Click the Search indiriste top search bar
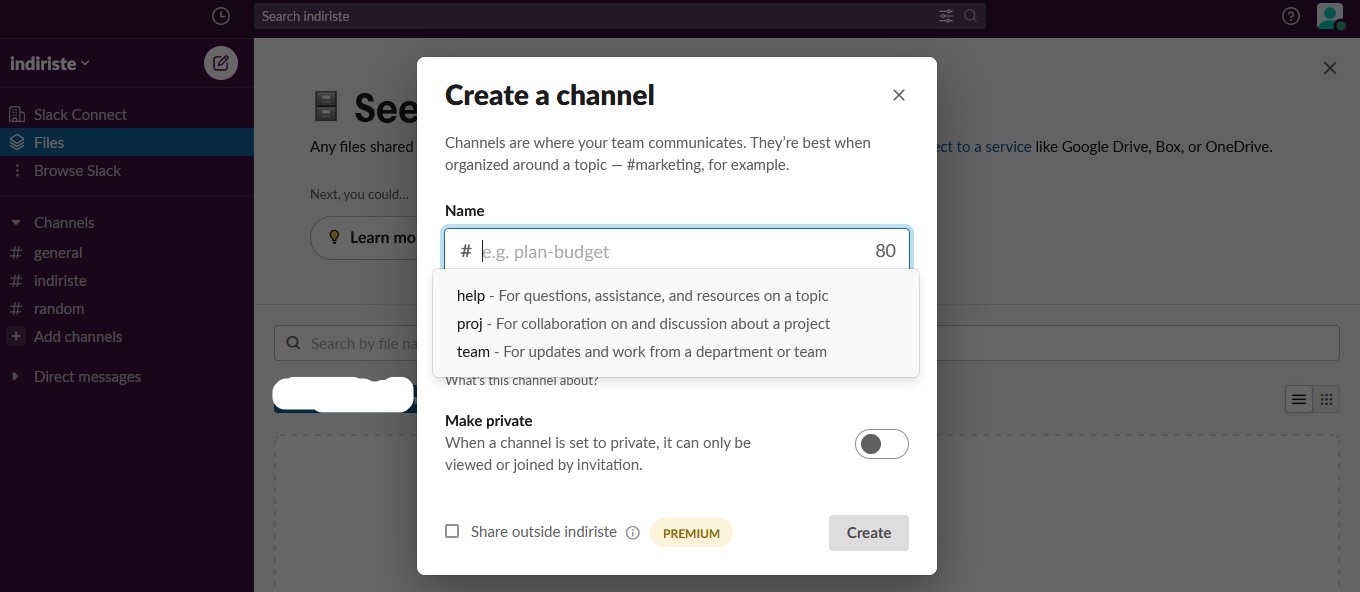 click(x=620, y=16)
